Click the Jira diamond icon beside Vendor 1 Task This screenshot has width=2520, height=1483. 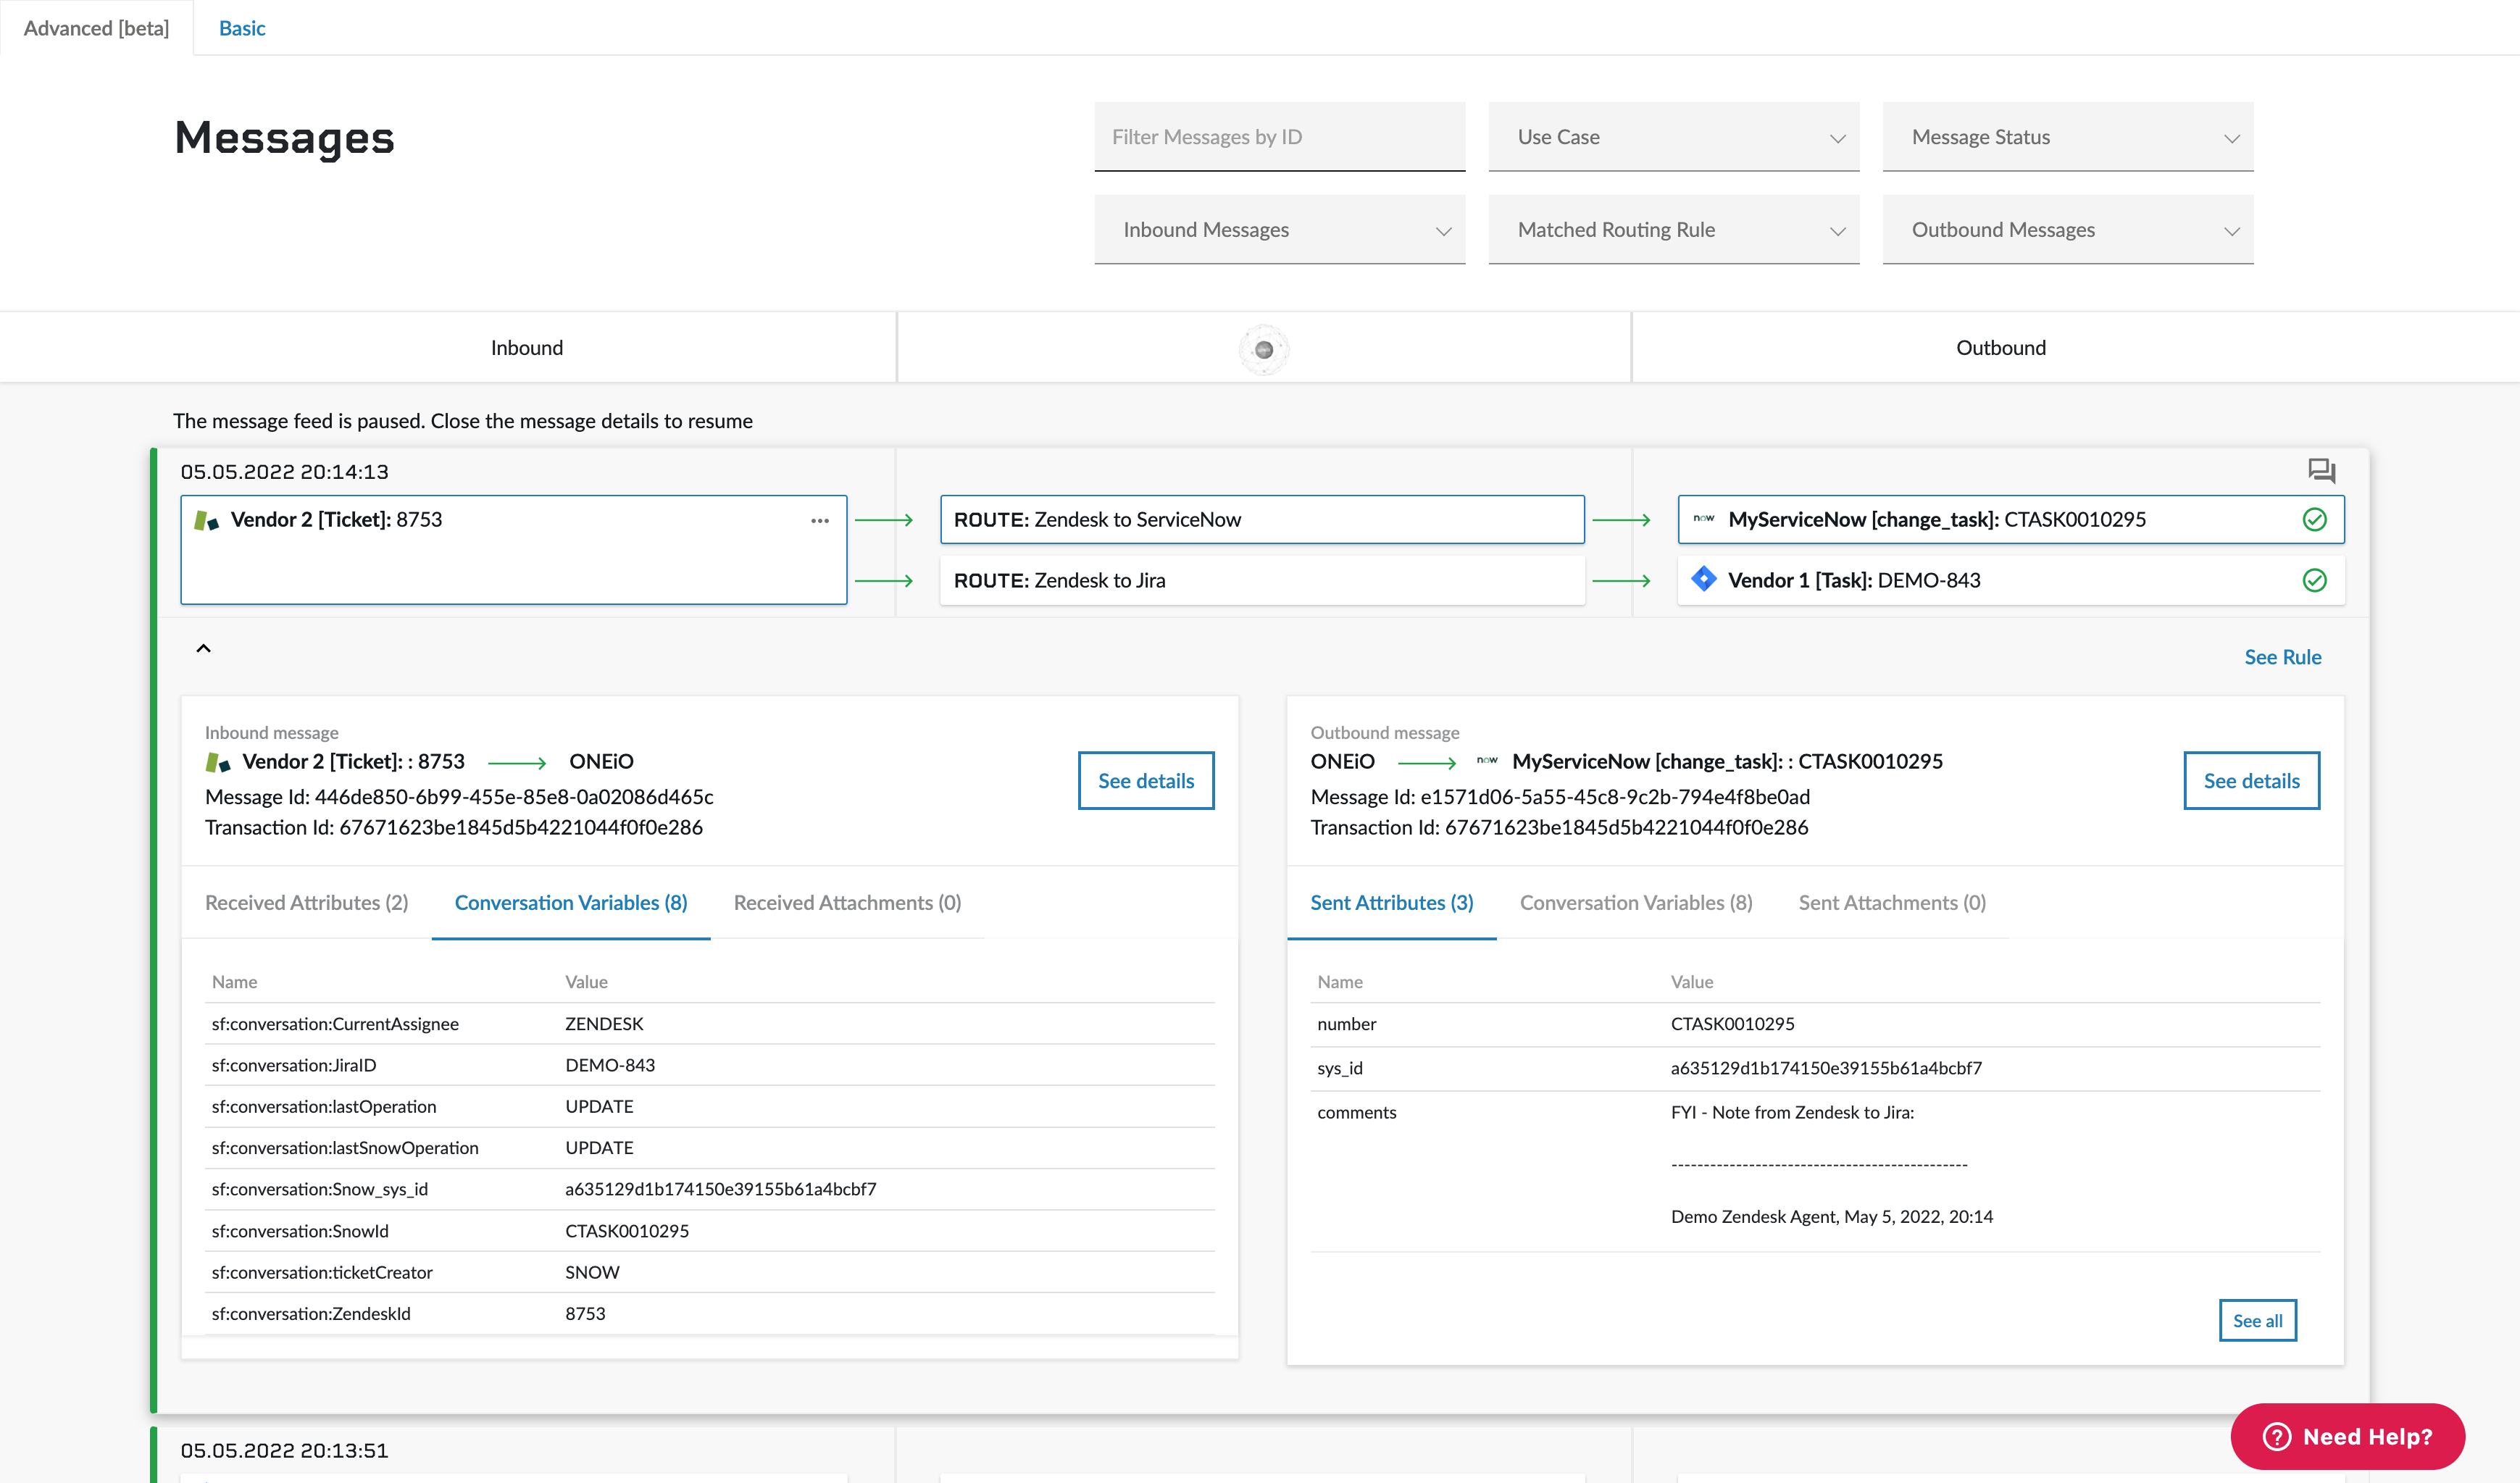1703,579
